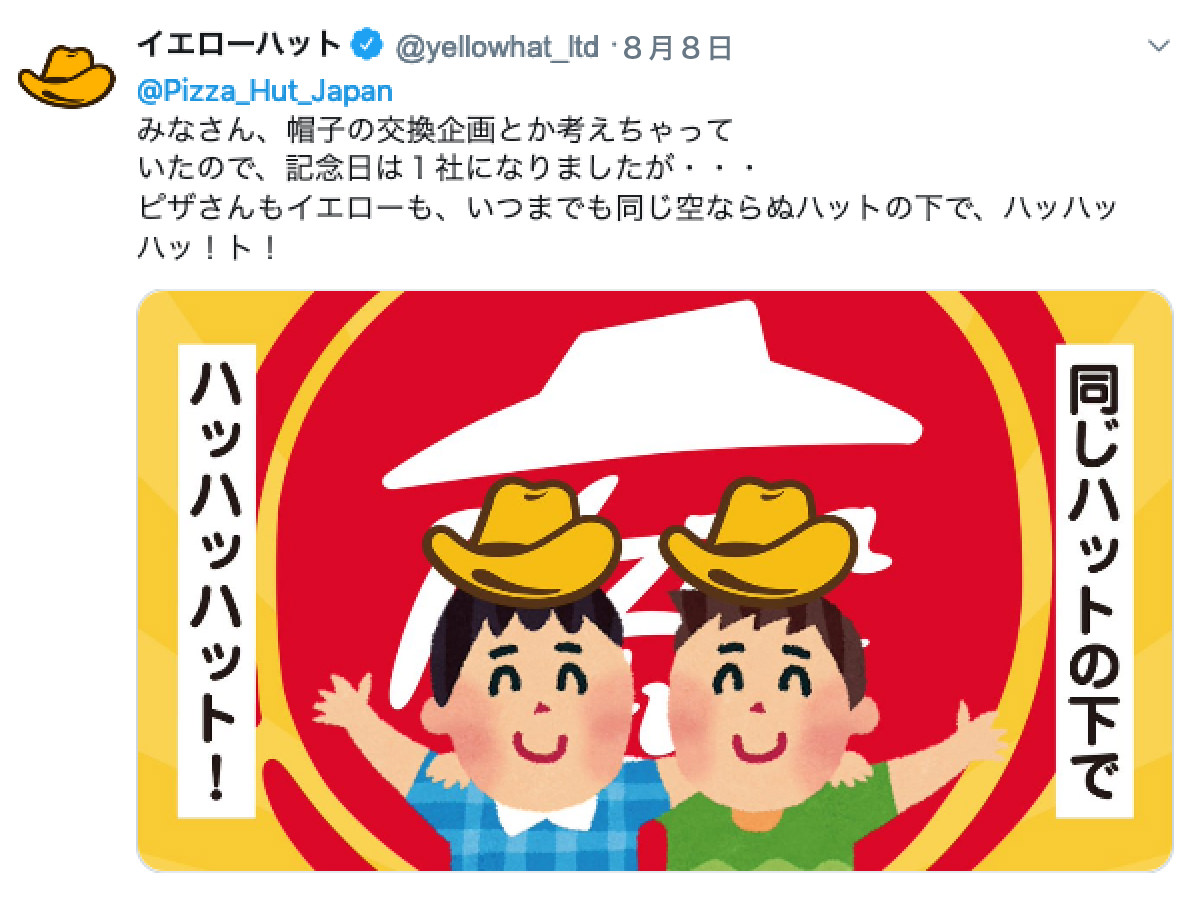Click the left boy's yellow cowboy hat
The width and height of the screenshot is (1192, 903).
522,543
